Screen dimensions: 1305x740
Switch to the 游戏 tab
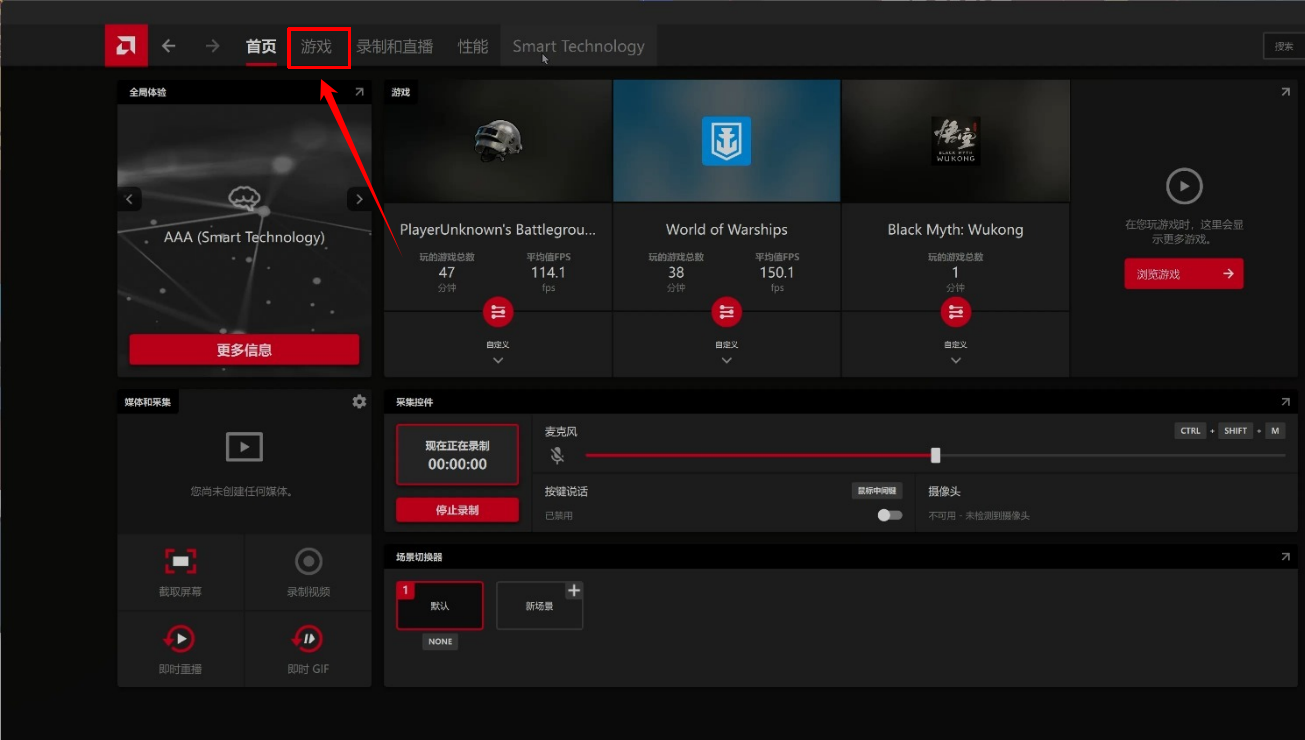317,46
